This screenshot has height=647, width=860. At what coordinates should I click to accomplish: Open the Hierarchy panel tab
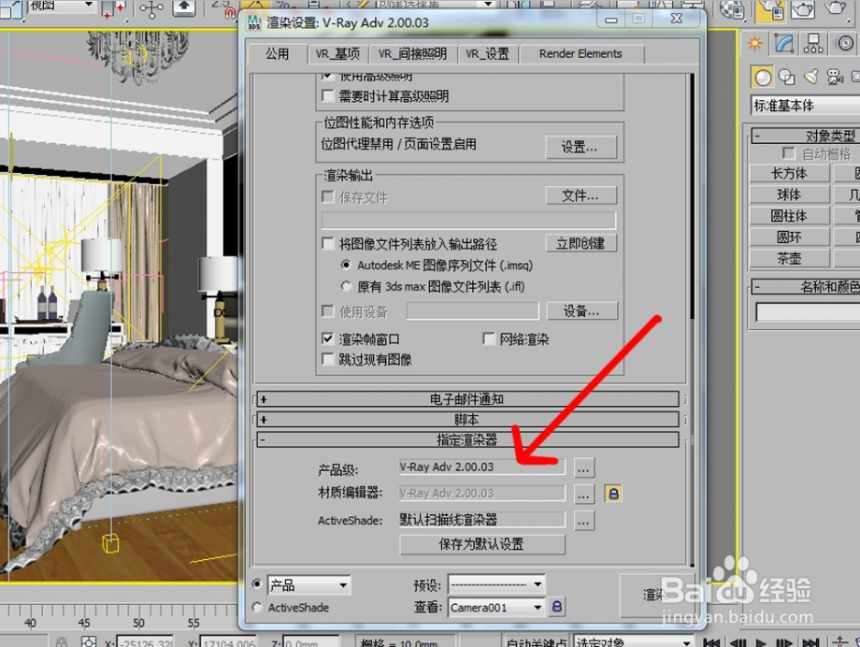click(813, 43)
